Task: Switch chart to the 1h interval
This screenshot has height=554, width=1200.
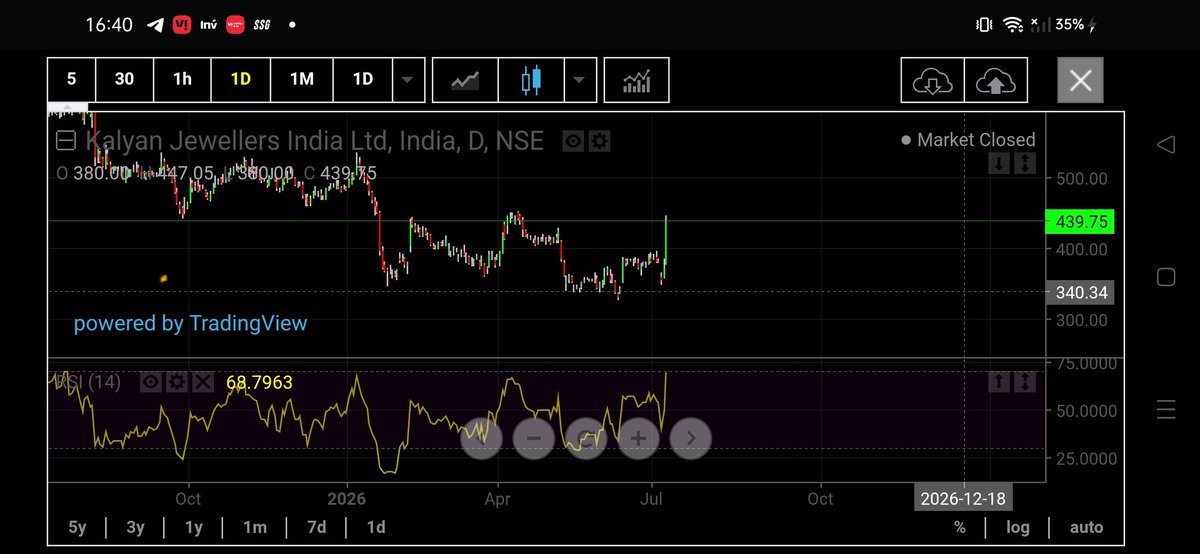Action: click(x=182, y=79)
